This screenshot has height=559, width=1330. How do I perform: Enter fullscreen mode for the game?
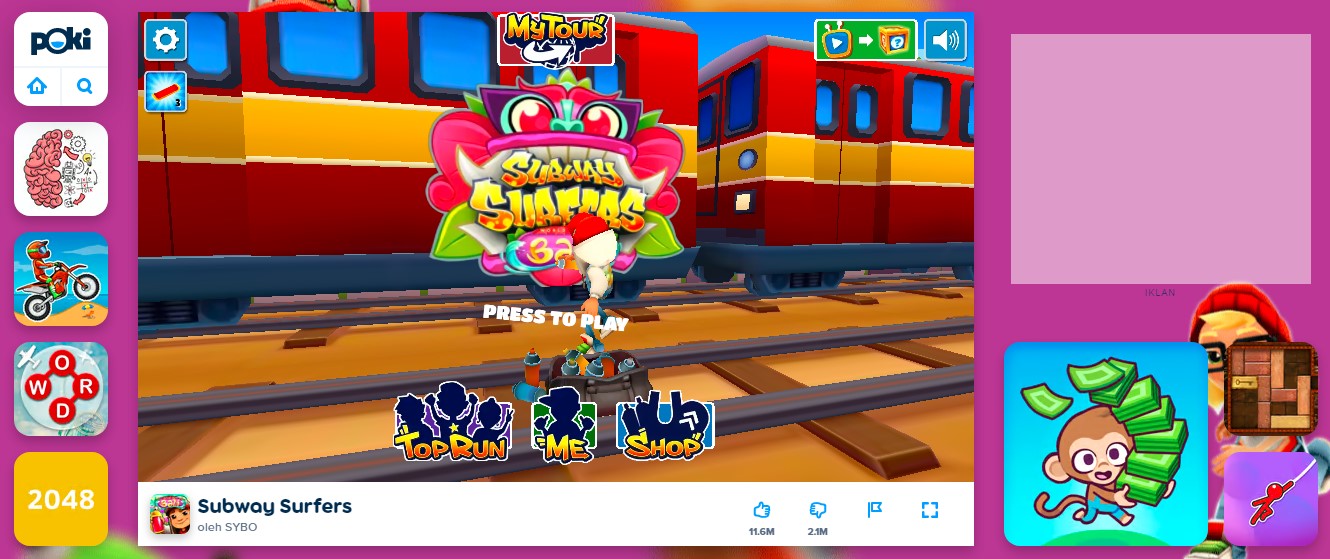click(930, 511)
